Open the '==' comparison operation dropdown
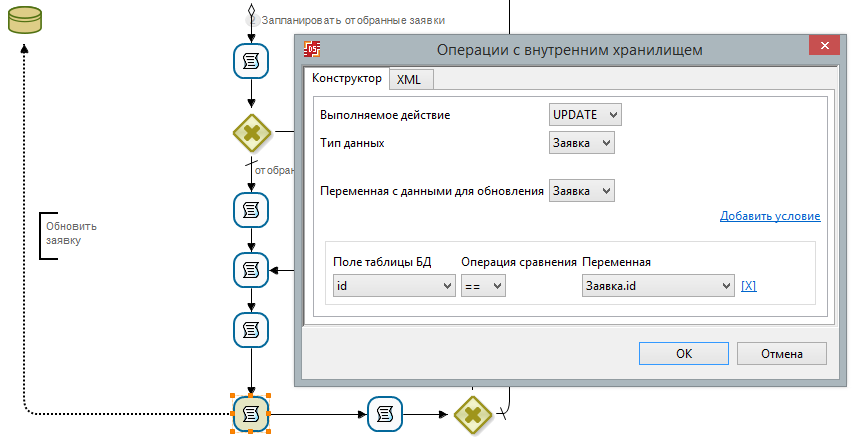854x441 pixels. tap(484, 286)
